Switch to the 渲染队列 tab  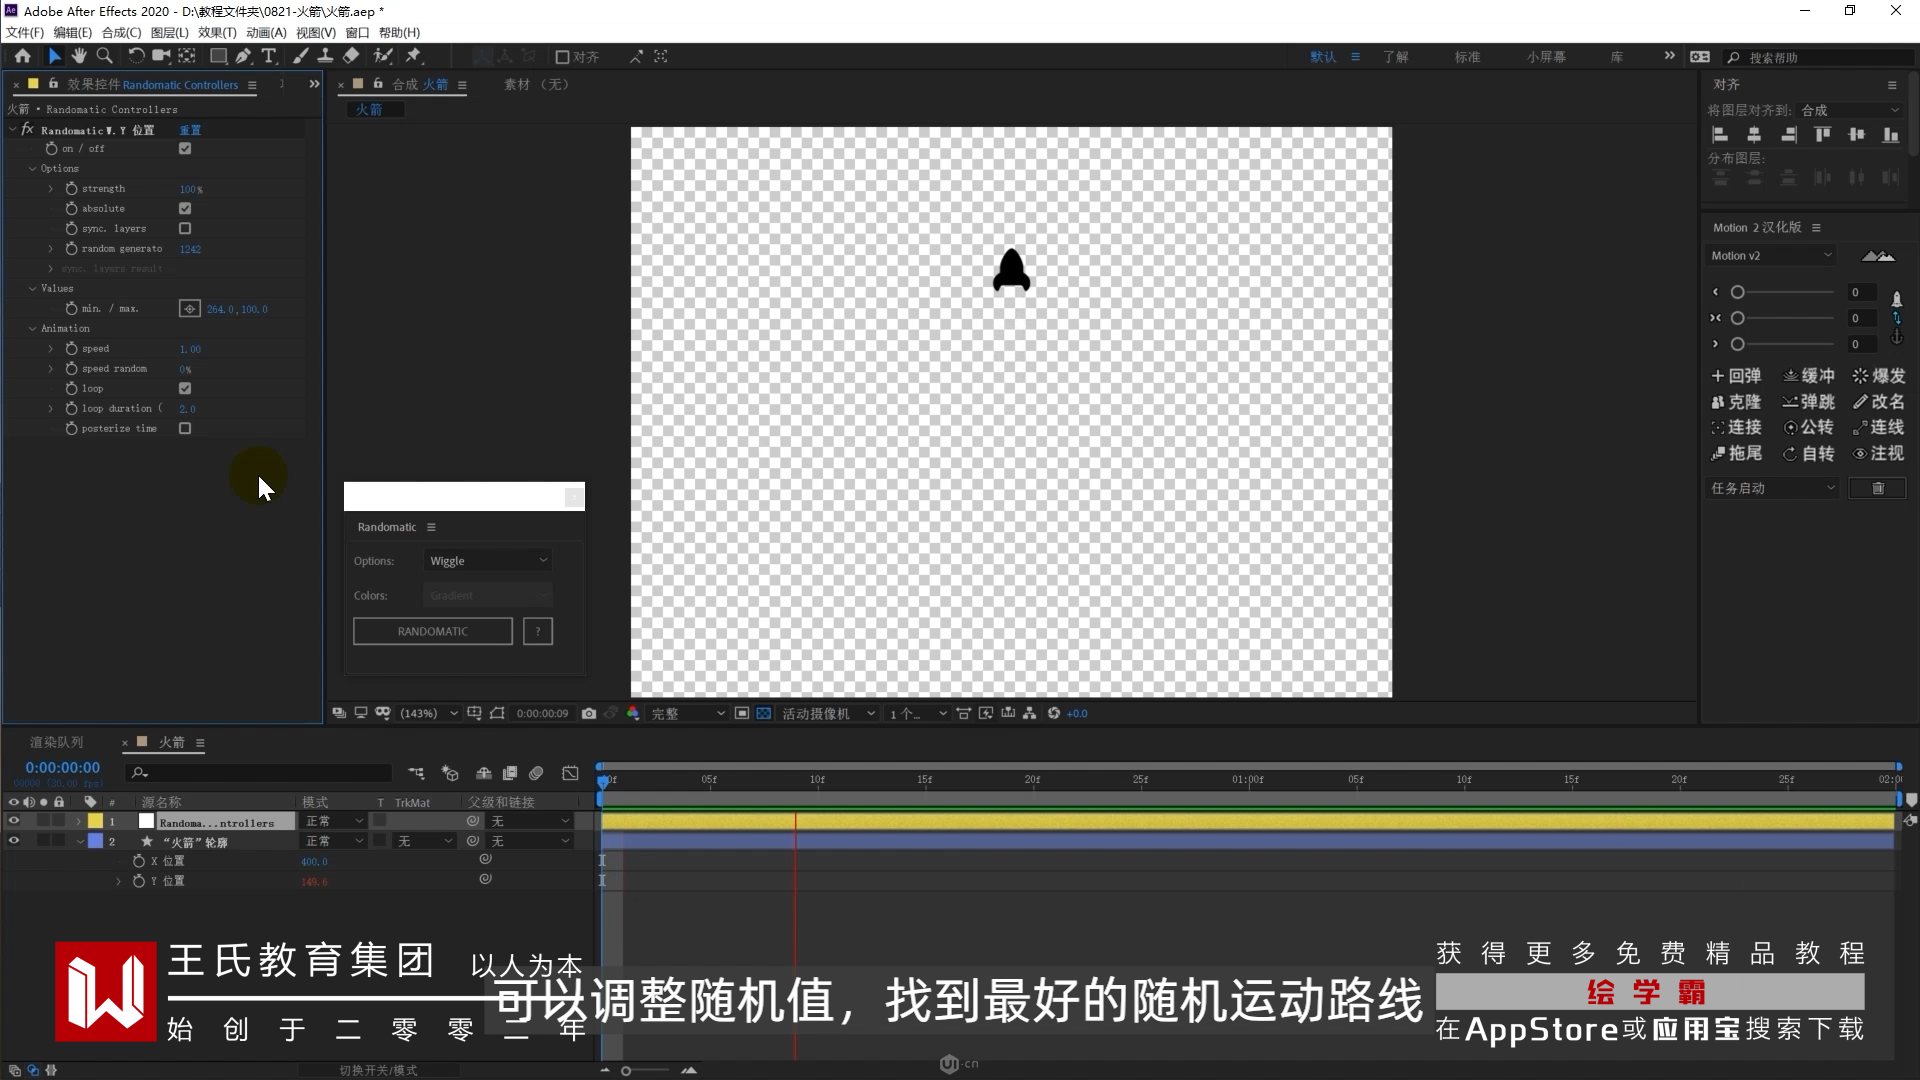click(x=57, y=743)
